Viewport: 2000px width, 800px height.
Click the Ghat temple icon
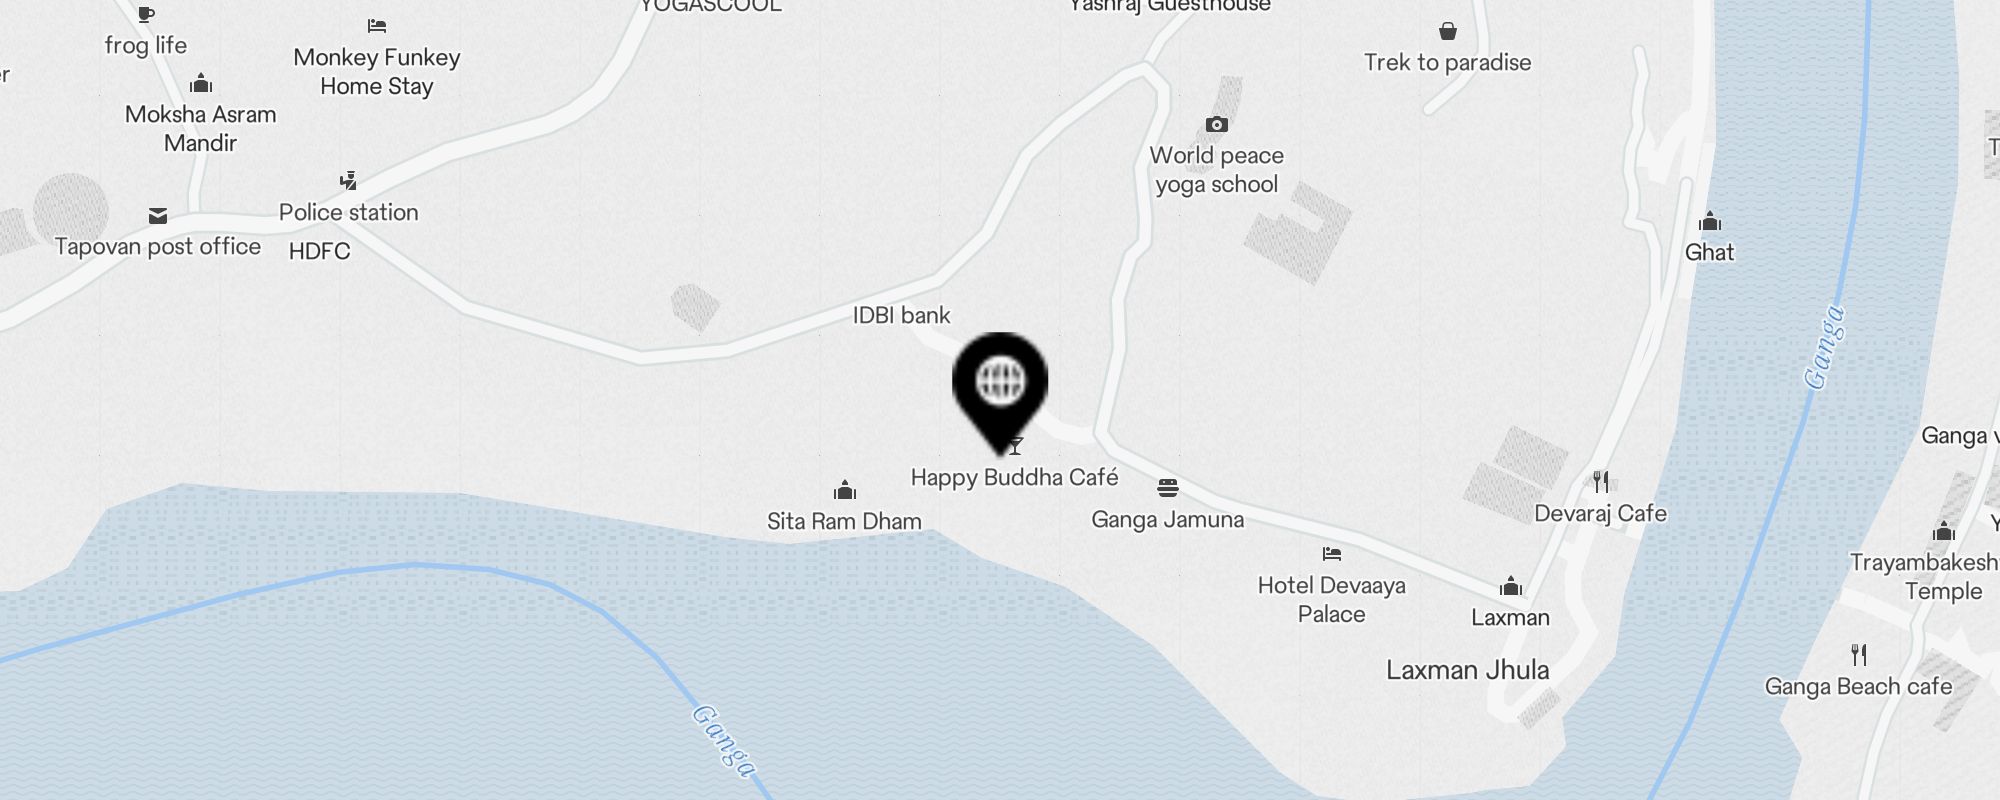click(x=1710, y=220)
